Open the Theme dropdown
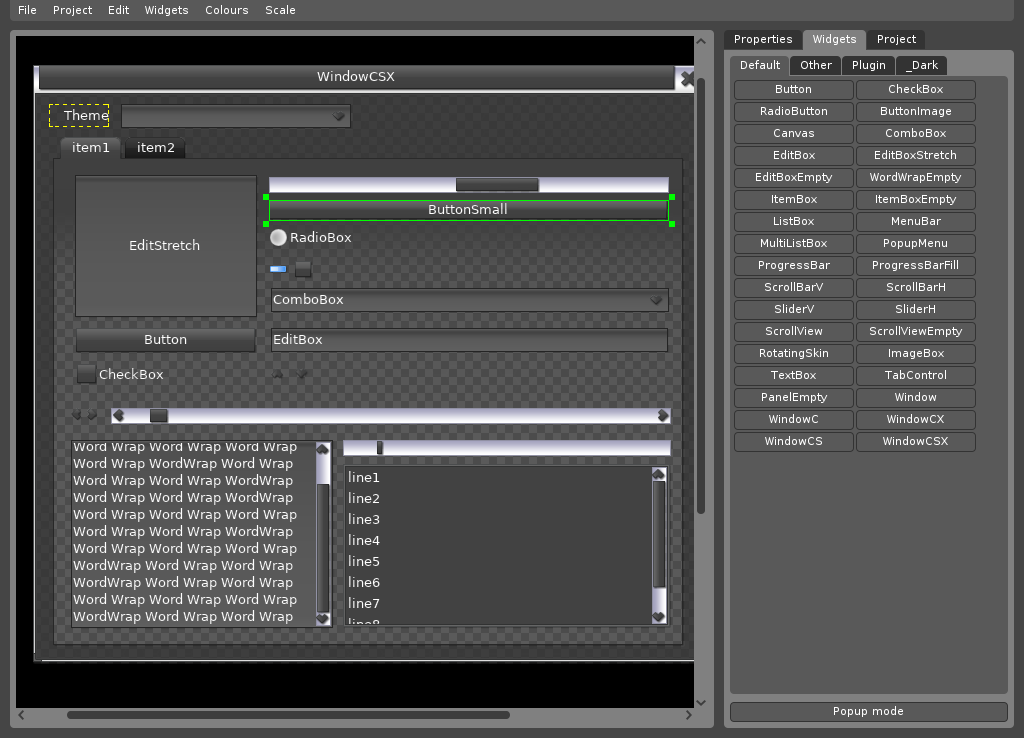This screenshot has width=1024, height=738. 236,116
